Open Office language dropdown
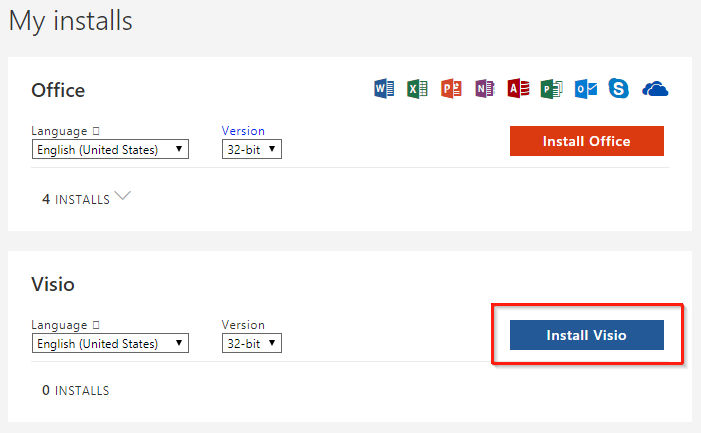Screen dimensions: 701x433 pyautogui.click(x=110, y=149)
